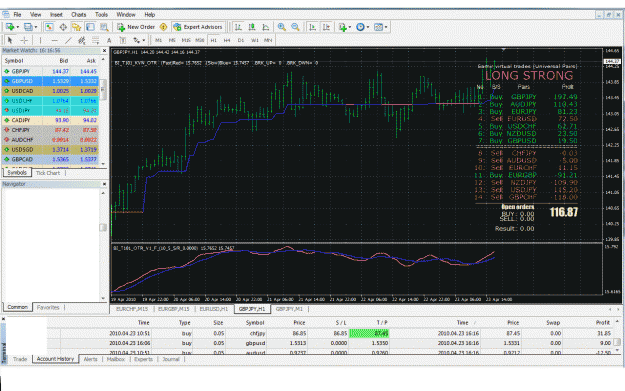Image resolution: width=625 pixels, height=391 pixels.
Task: Switch to Tick Chart tab
Action: [x=48, y=173]
